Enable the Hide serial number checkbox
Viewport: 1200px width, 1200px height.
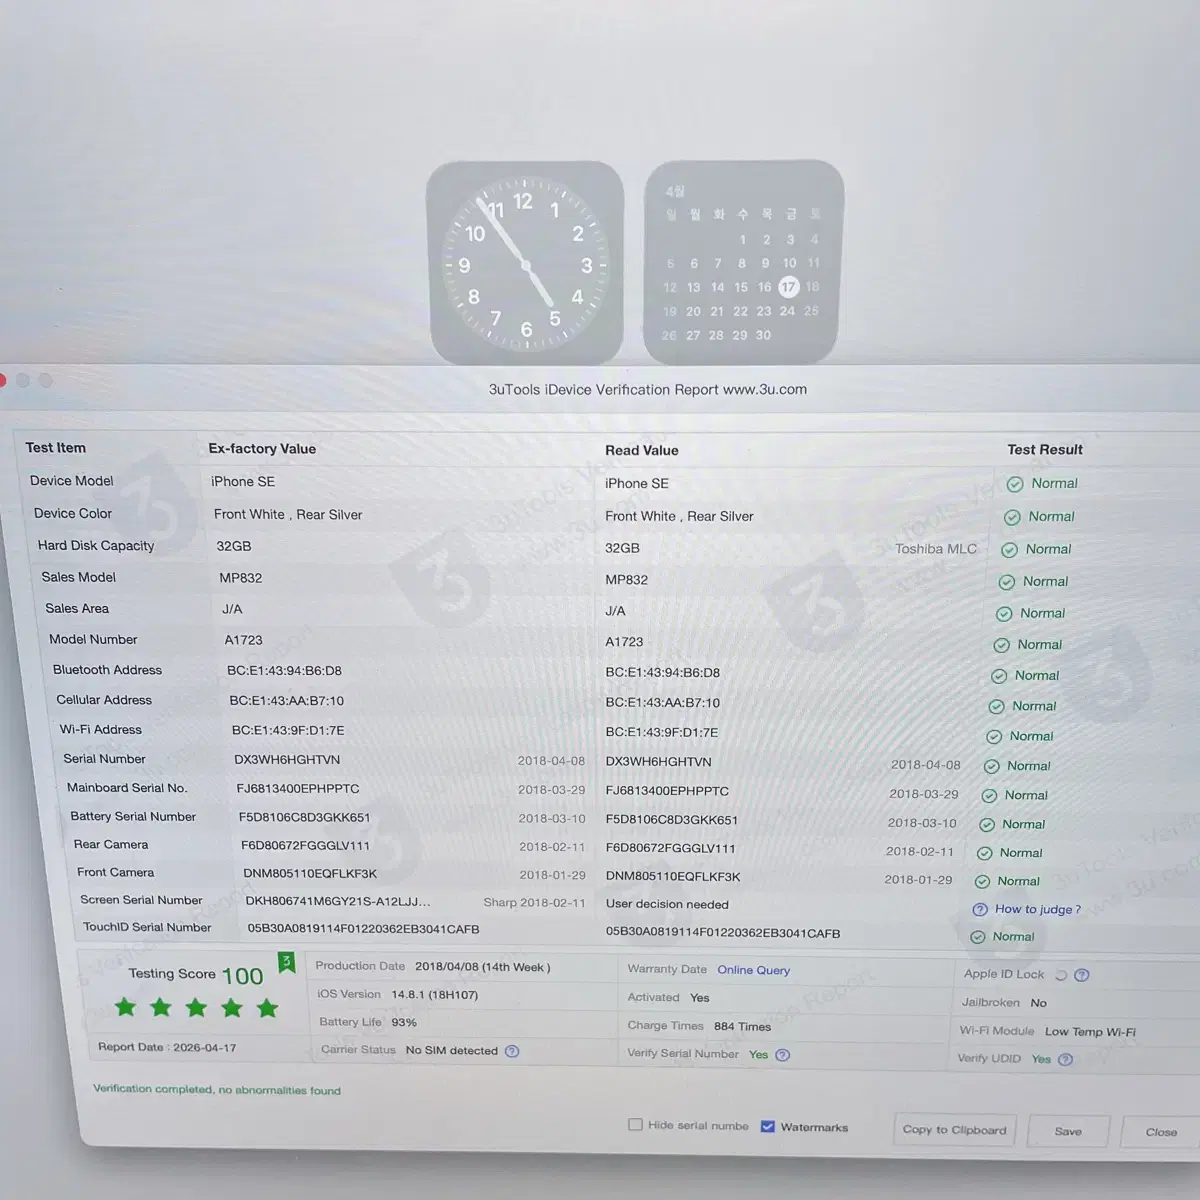(x=635, y=1125)
